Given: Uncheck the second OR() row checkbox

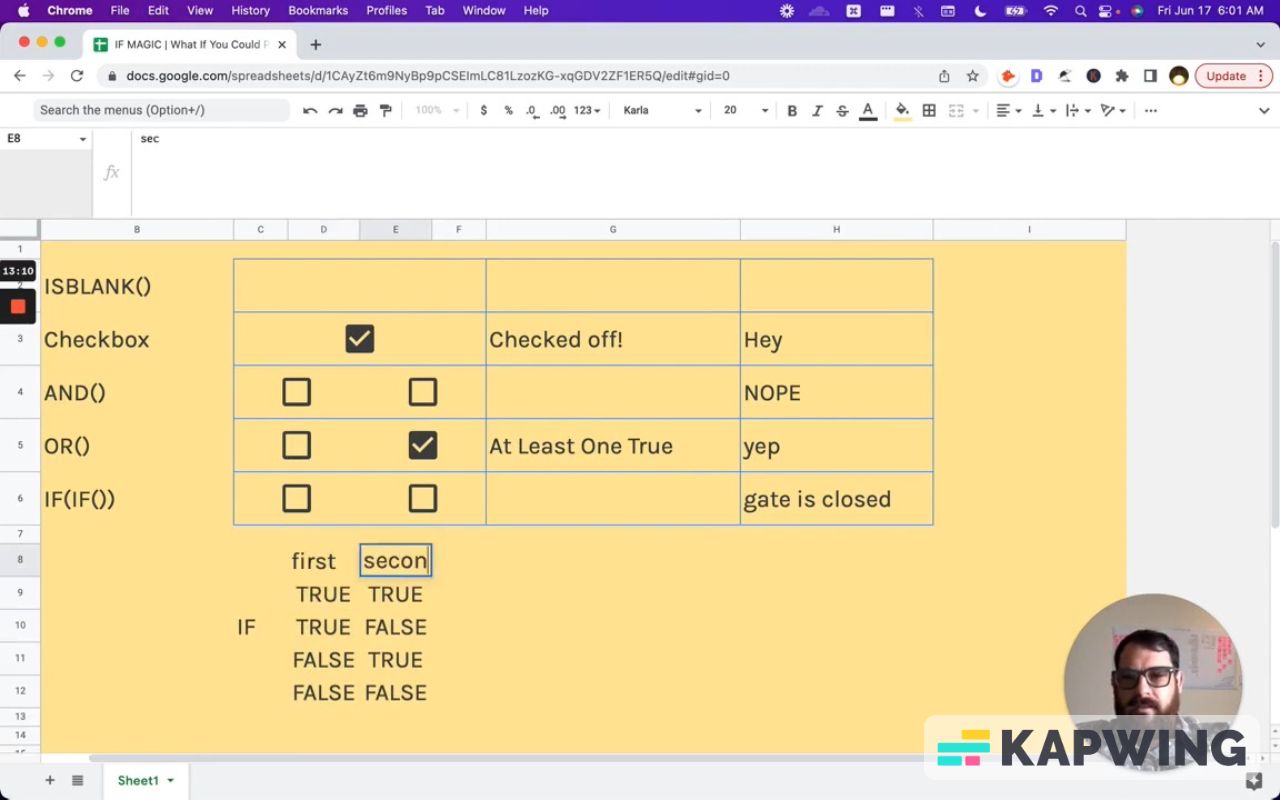Looking at the screenshot, I should click(423, 445).
